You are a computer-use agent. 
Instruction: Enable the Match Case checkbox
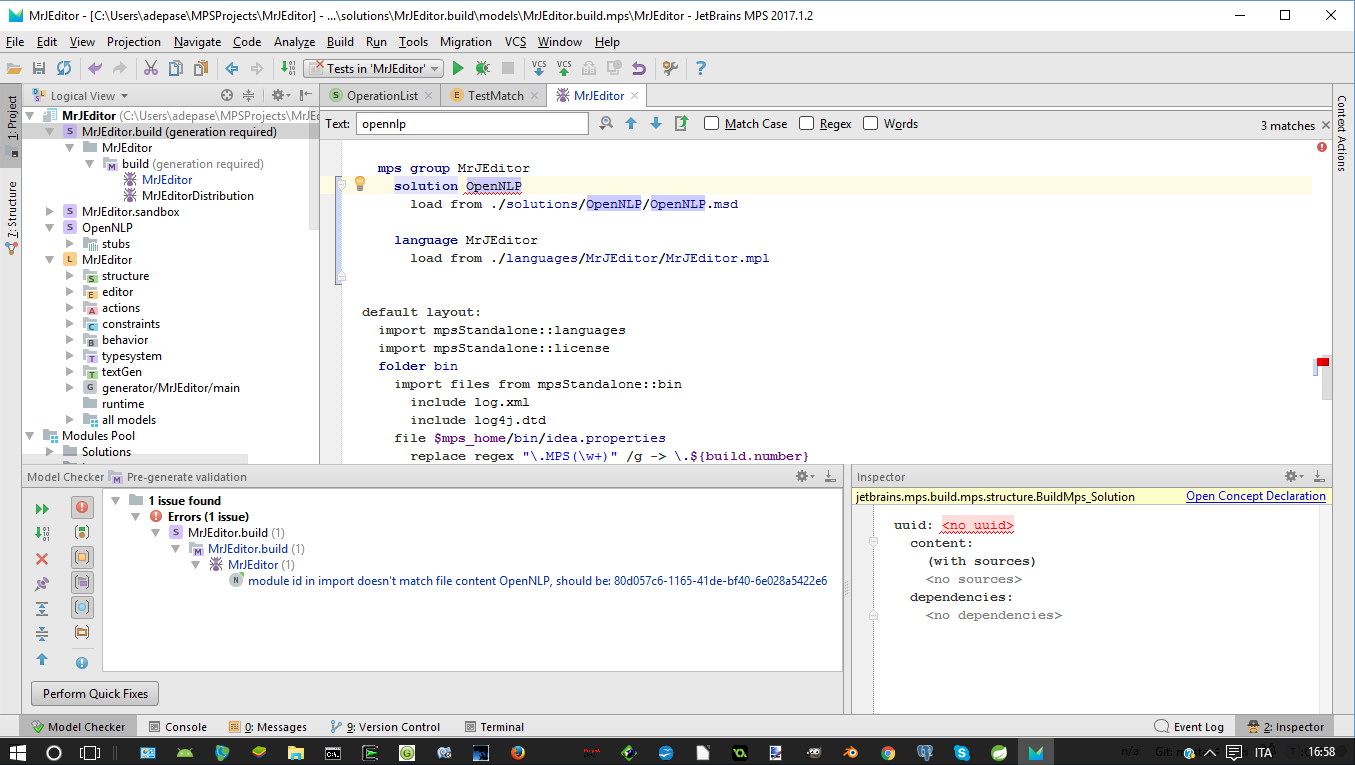tap(712, 124)
